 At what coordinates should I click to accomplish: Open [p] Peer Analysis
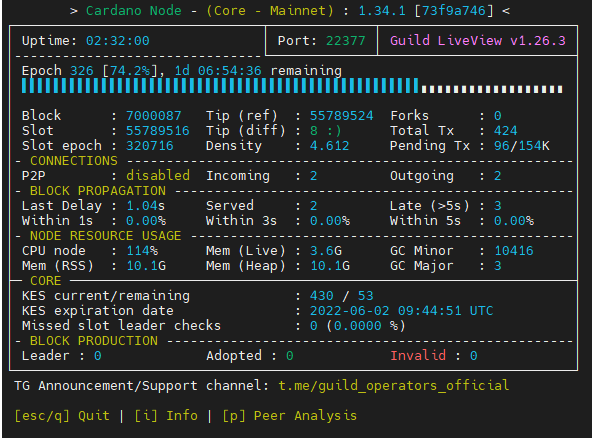click(290, 416)
